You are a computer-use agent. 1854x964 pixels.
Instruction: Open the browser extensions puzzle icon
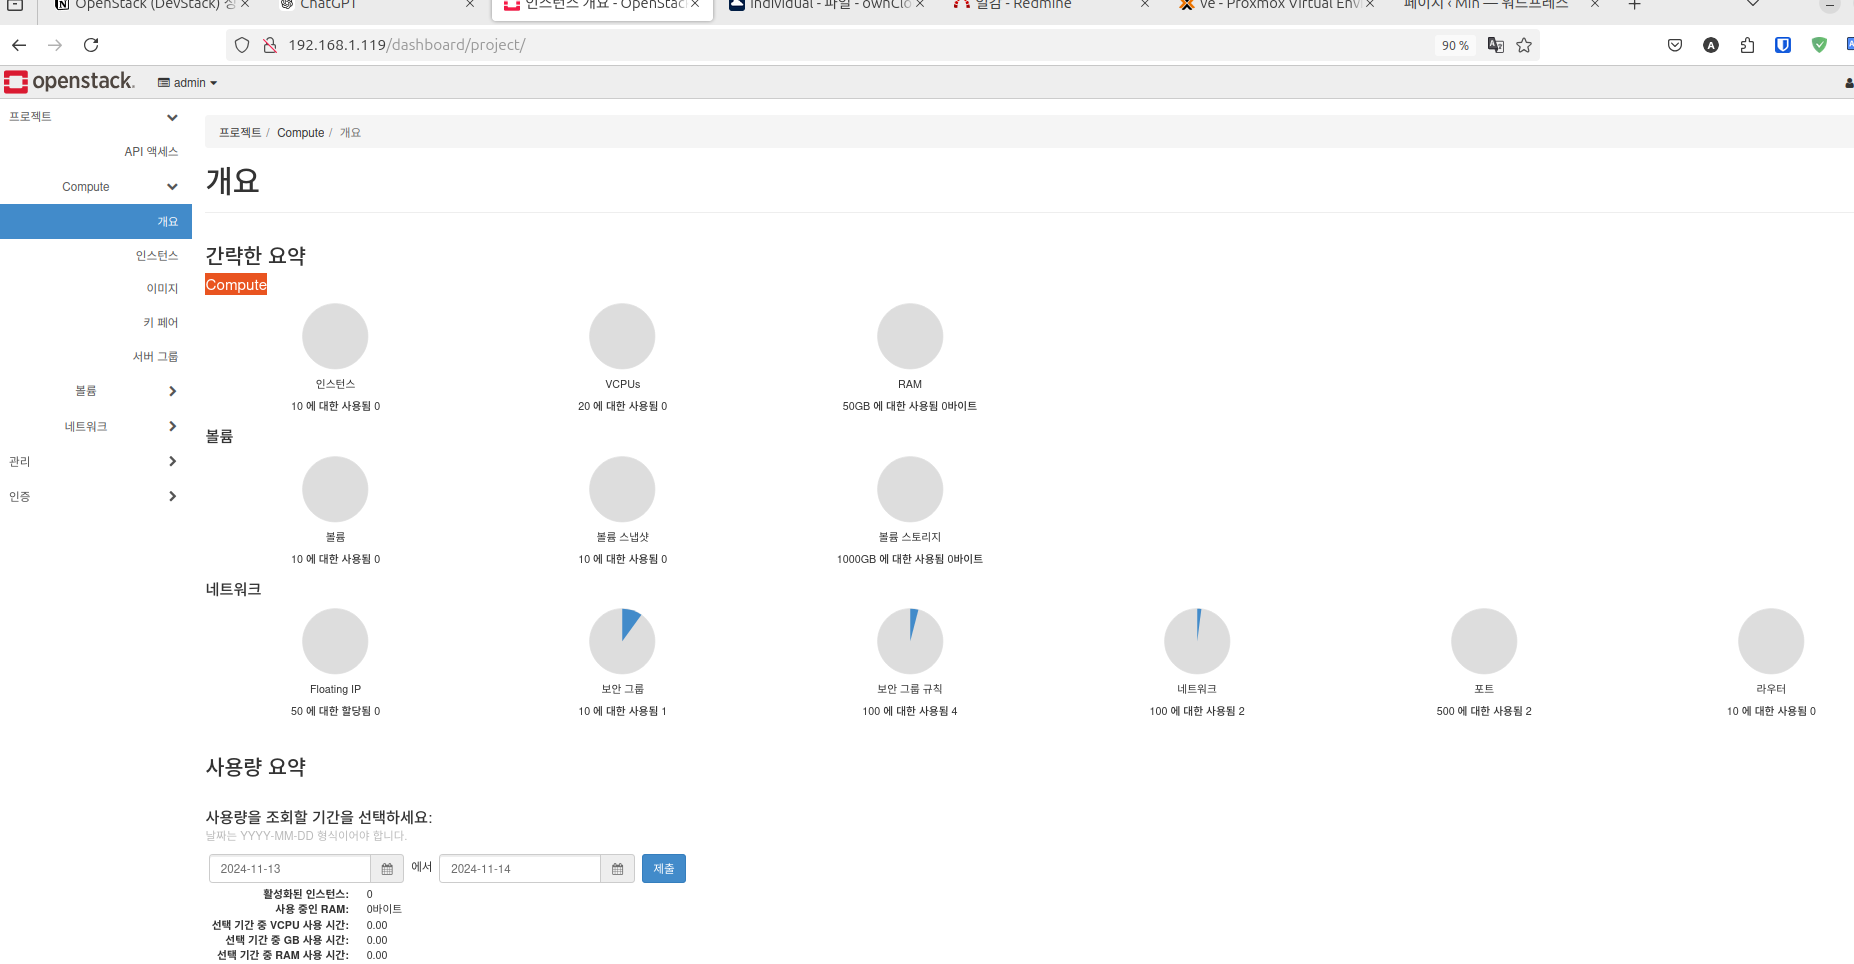(x=1747, y=45)
